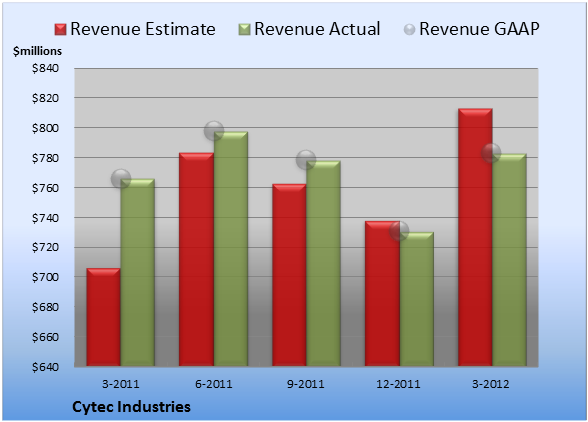Click the '3-2011' x-axis label
The height and width of the screenshot is (422, 588).
[x=121, y=384]
